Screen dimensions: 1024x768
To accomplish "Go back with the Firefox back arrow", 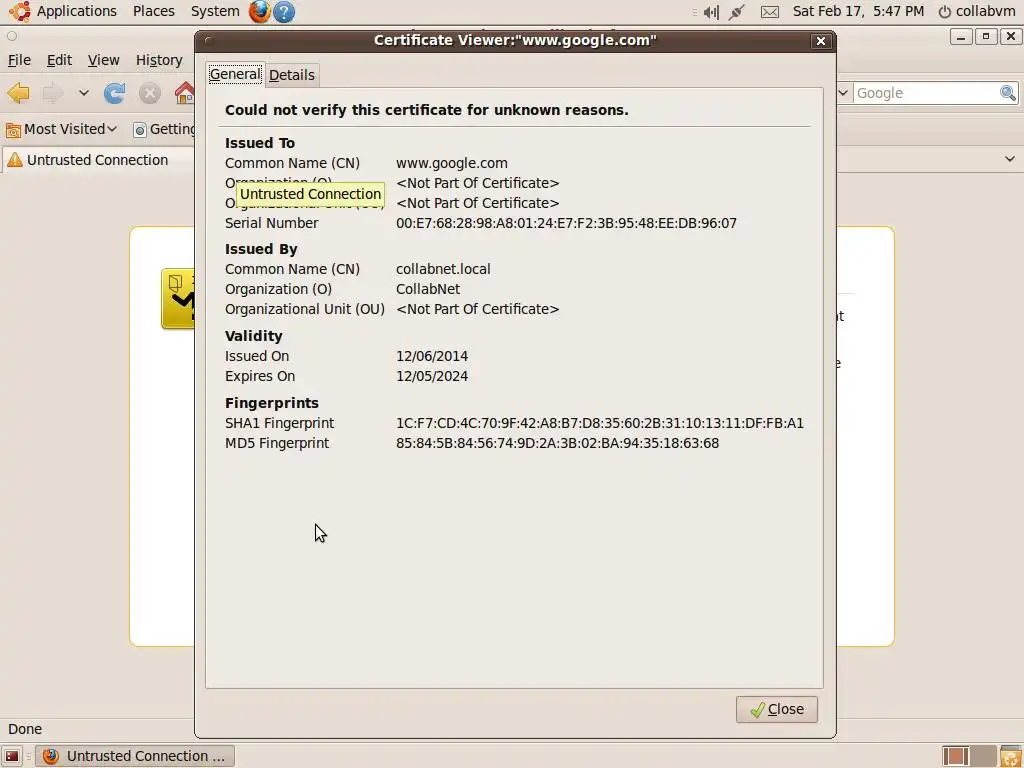I will [19, 93].
